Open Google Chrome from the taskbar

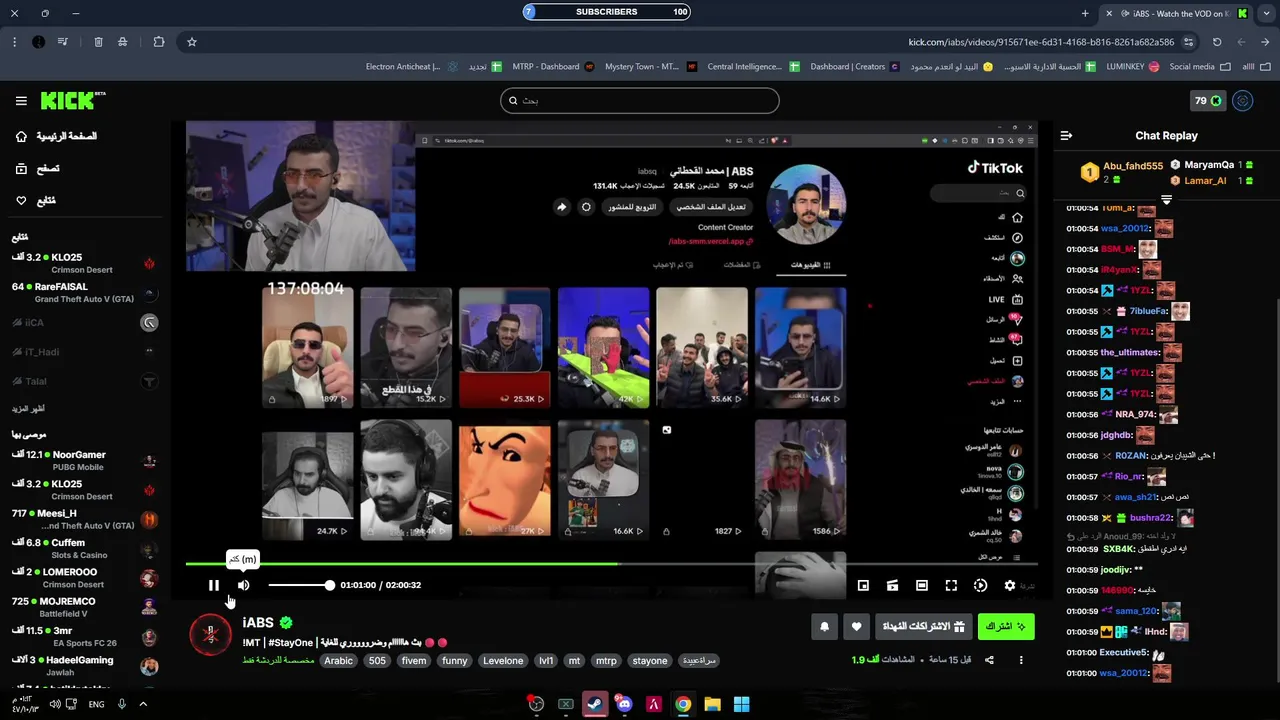pyautogui.click(x=682, y=704)
